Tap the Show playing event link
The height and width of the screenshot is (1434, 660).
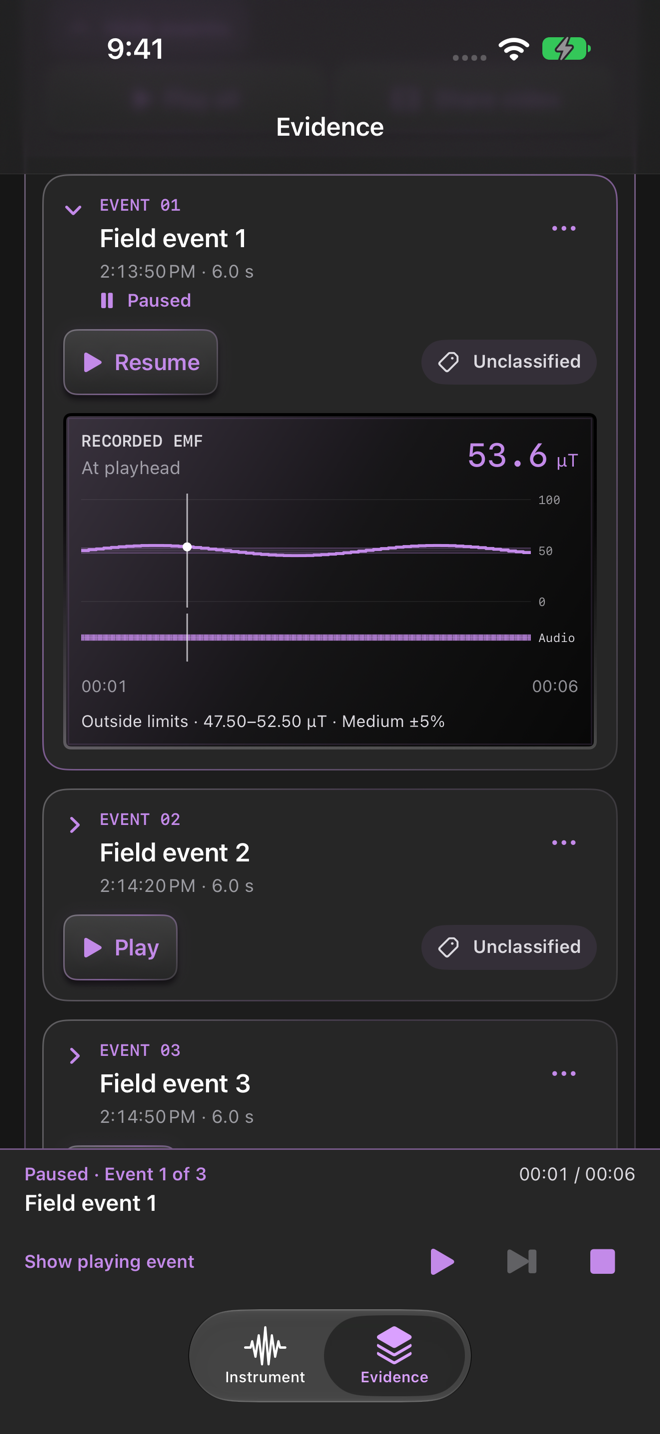pos(109,1262)
